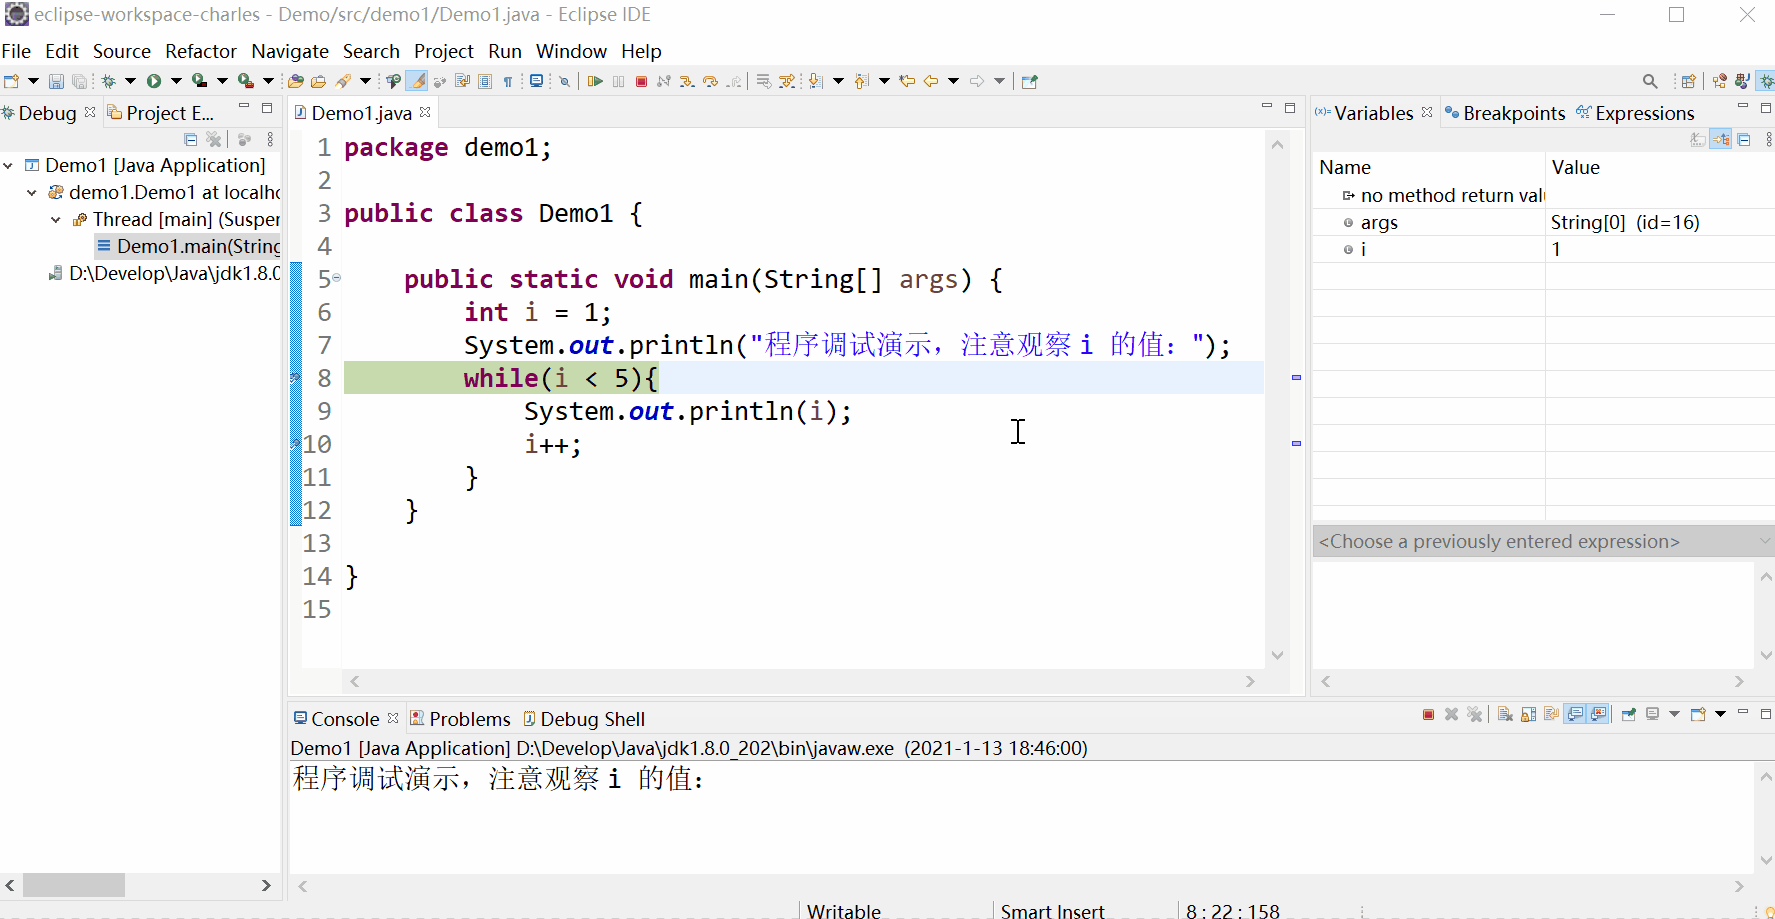Click the Console red Terminate icon
The height and width of the screenshot is (919, 1775).
[1428, 714]
